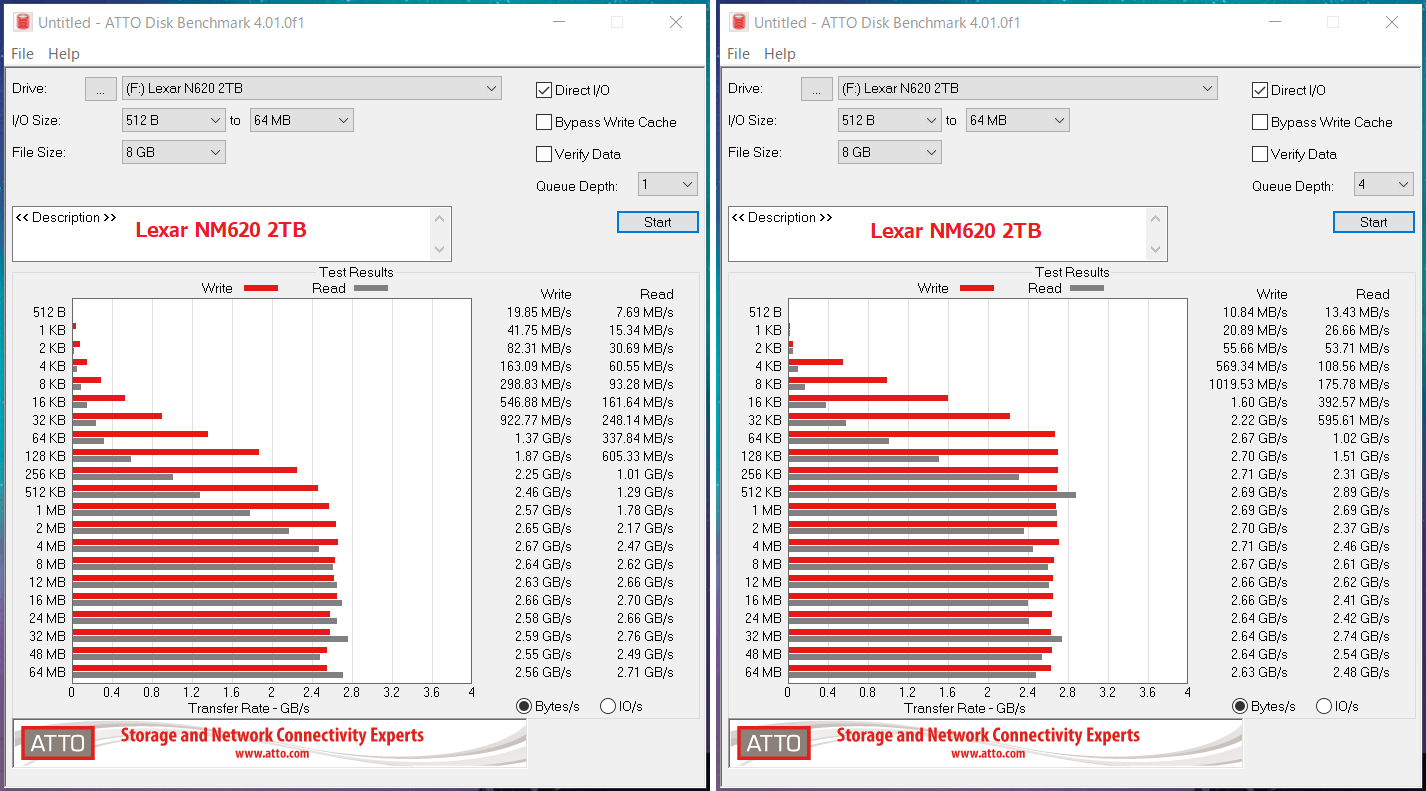Click drive browse '...' button in left window

(x=100, y=89)
